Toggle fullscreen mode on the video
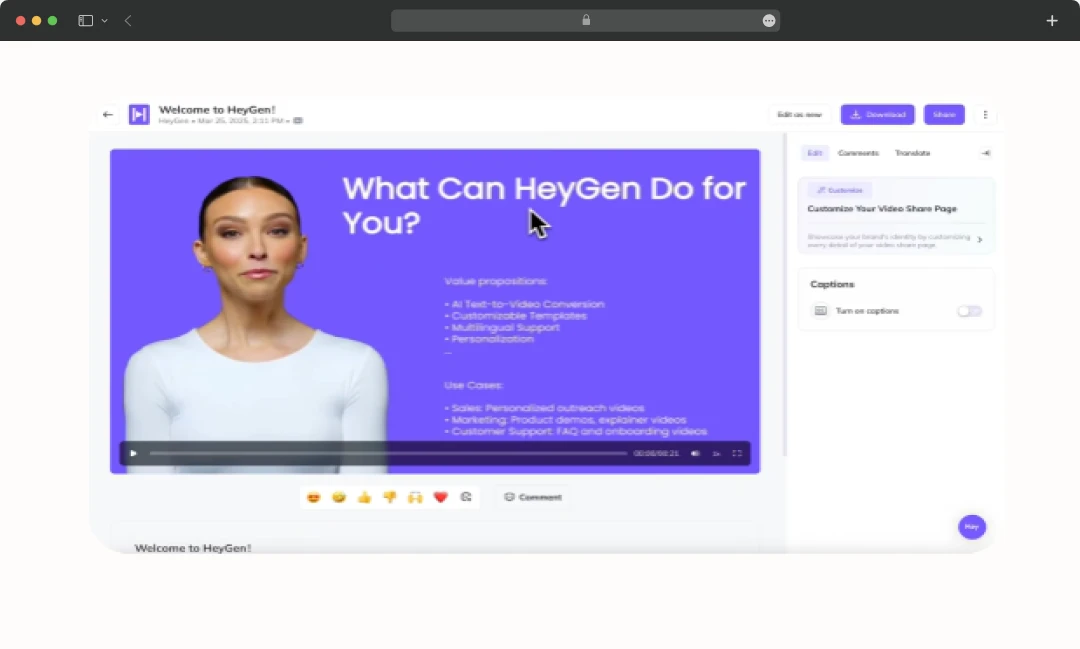This screenshot has height=649, width=1080. coord(737,452)
